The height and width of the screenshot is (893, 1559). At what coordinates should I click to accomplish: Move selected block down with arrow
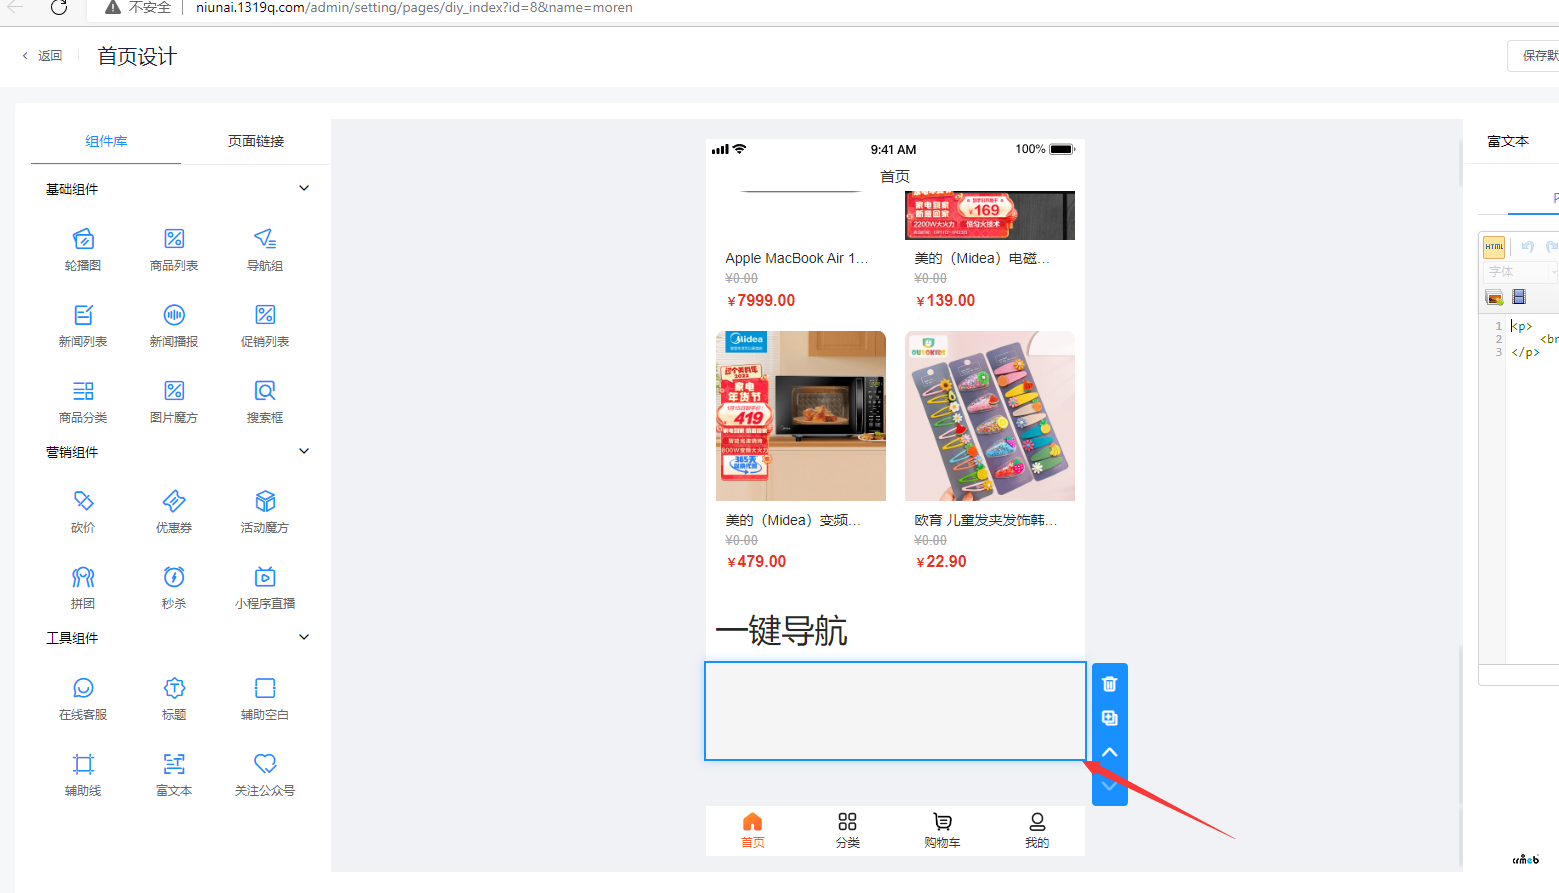1109,786
